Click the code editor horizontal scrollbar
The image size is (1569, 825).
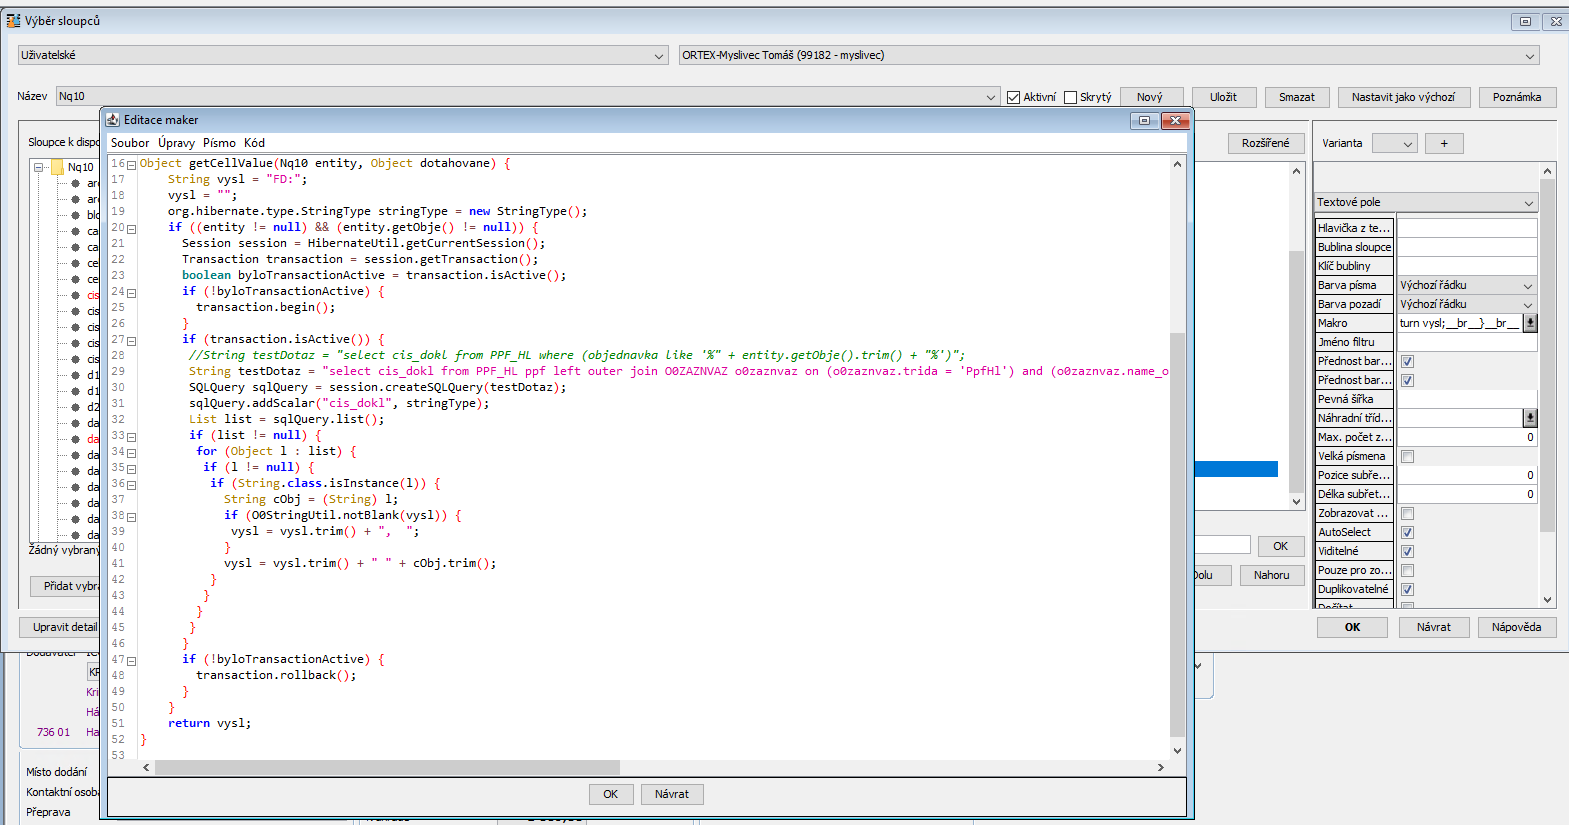(x=386, y=767)
